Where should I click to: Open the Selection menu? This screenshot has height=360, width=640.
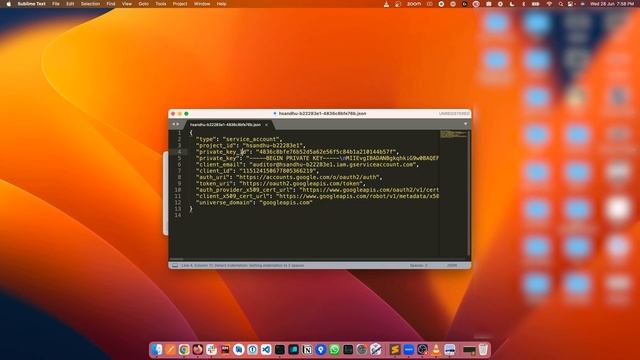pos(90,4)
